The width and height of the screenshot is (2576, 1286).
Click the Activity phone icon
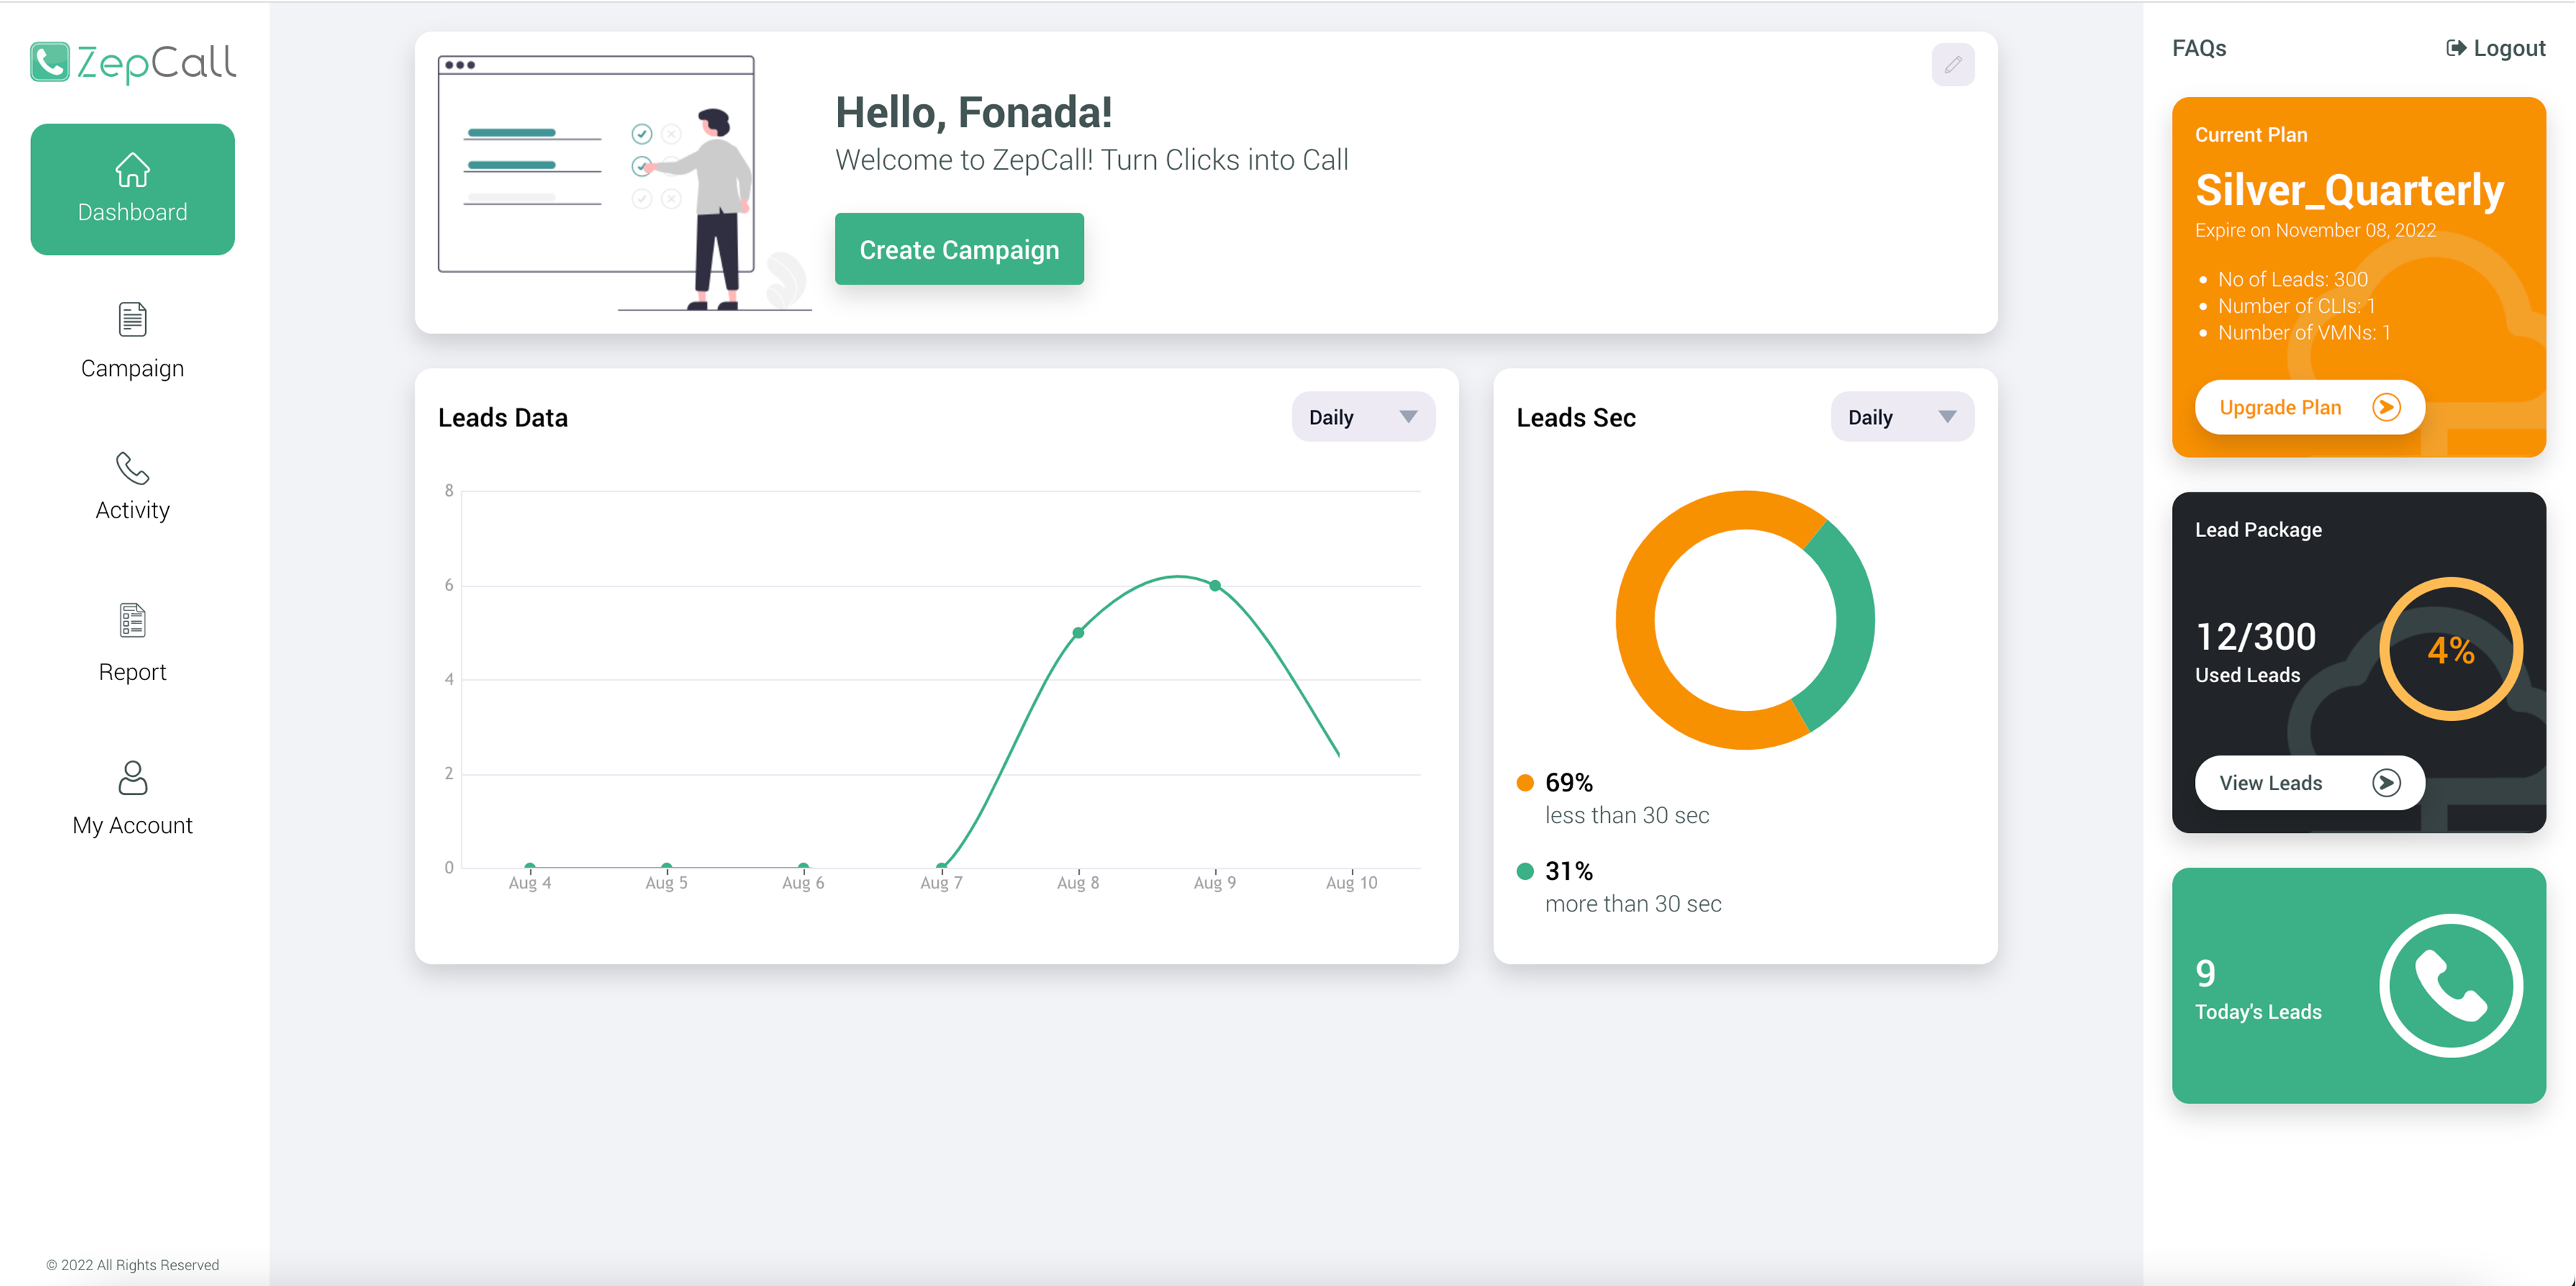(x=132, y=468)
